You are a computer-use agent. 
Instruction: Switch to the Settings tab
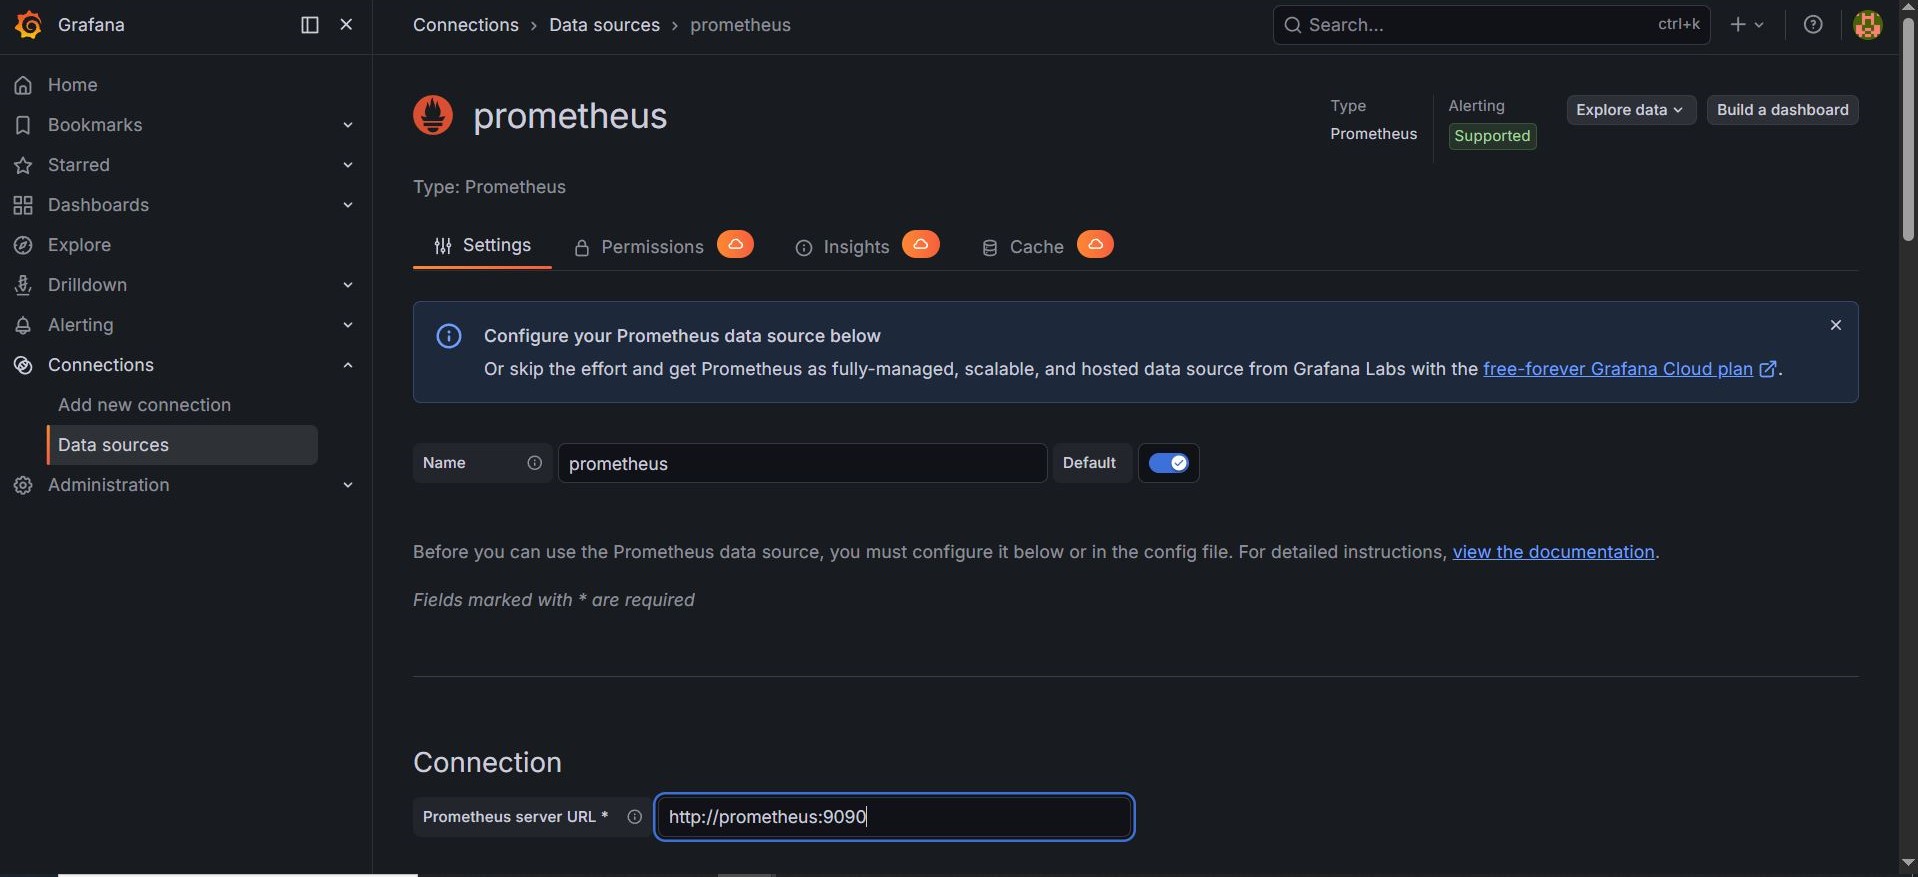(x=482, y=246)
